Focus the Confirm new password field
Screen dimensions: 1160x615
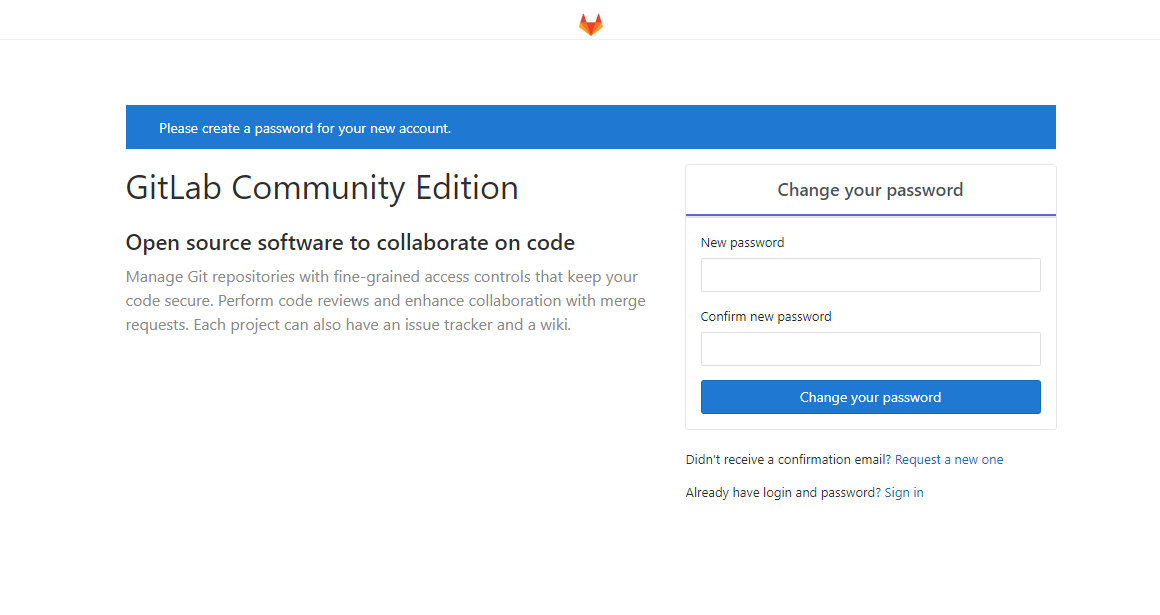(870, 349)
